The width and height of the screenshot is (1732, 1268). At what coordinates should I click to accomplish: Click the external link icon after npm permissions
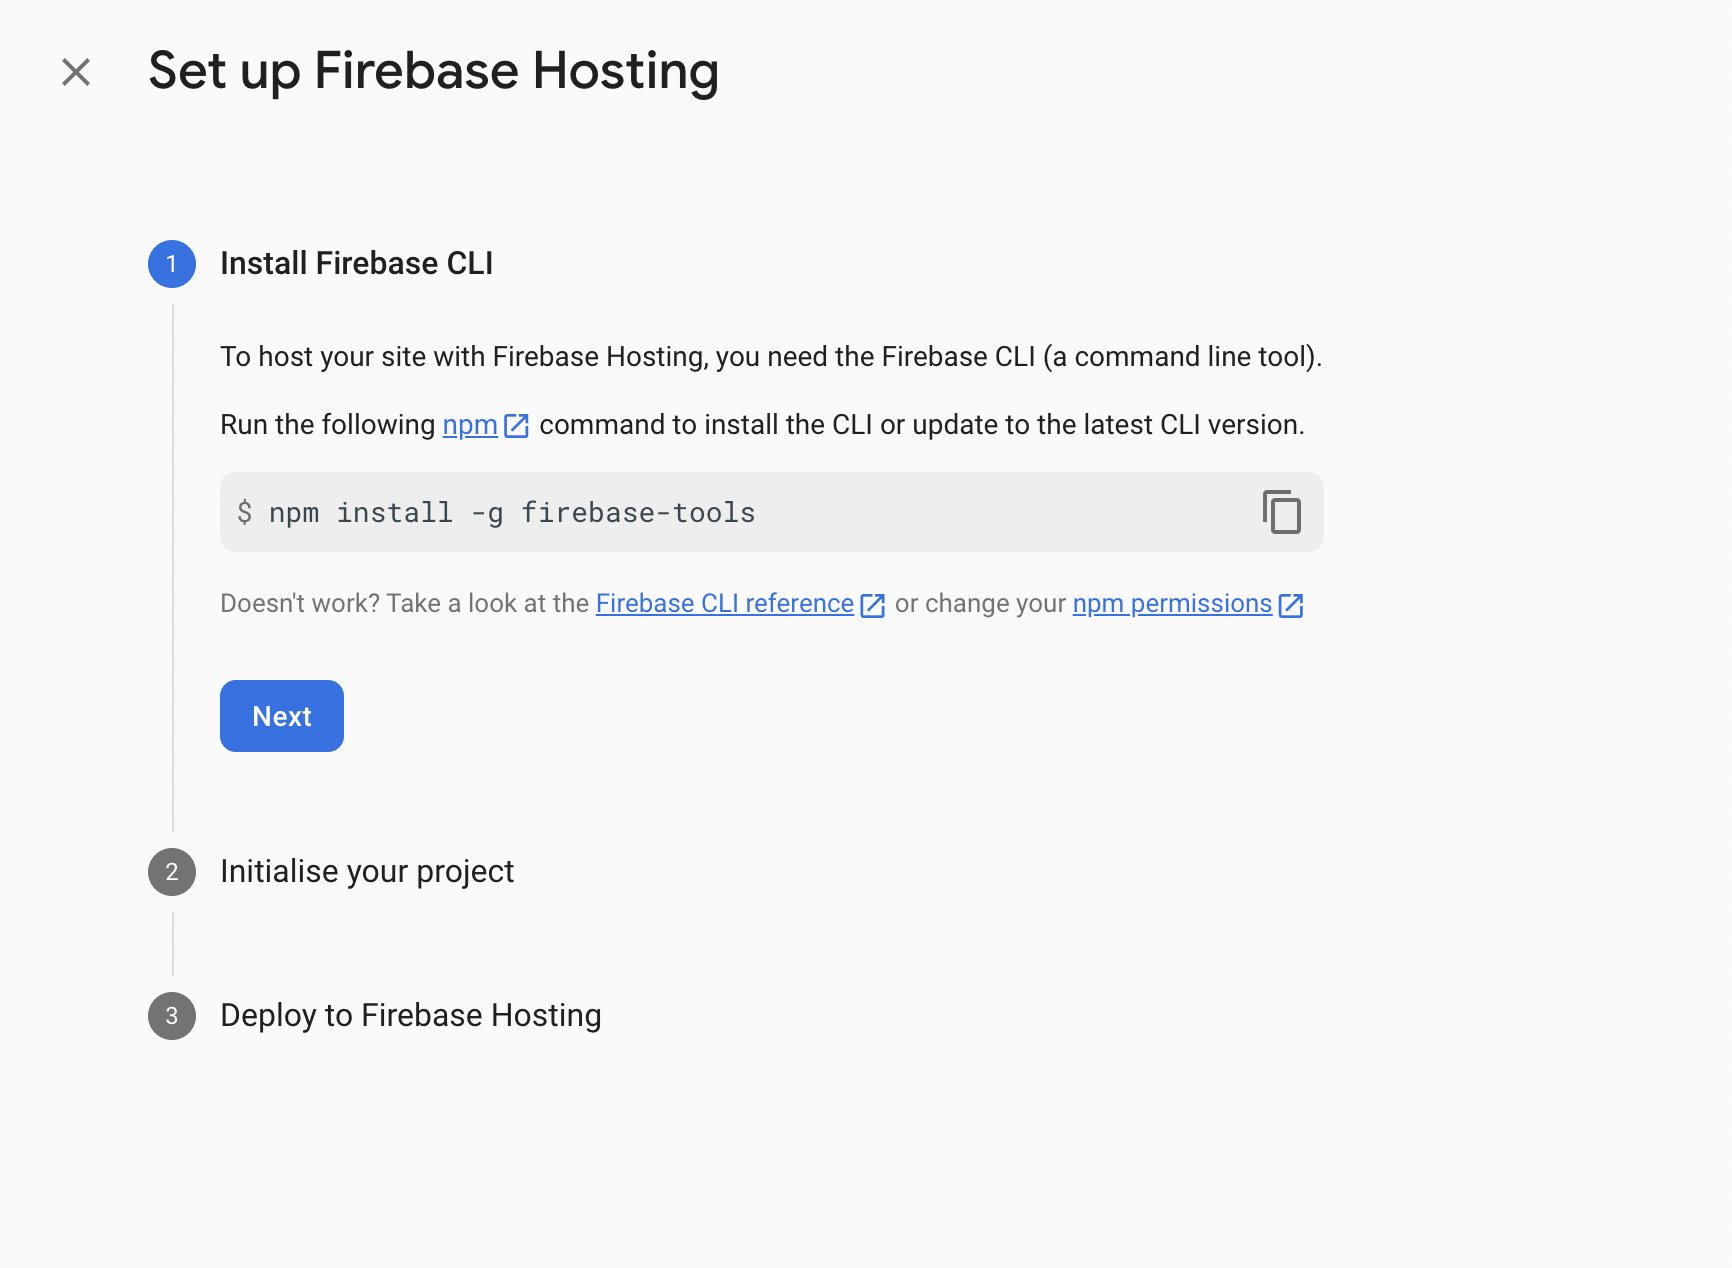point(1291,604)
